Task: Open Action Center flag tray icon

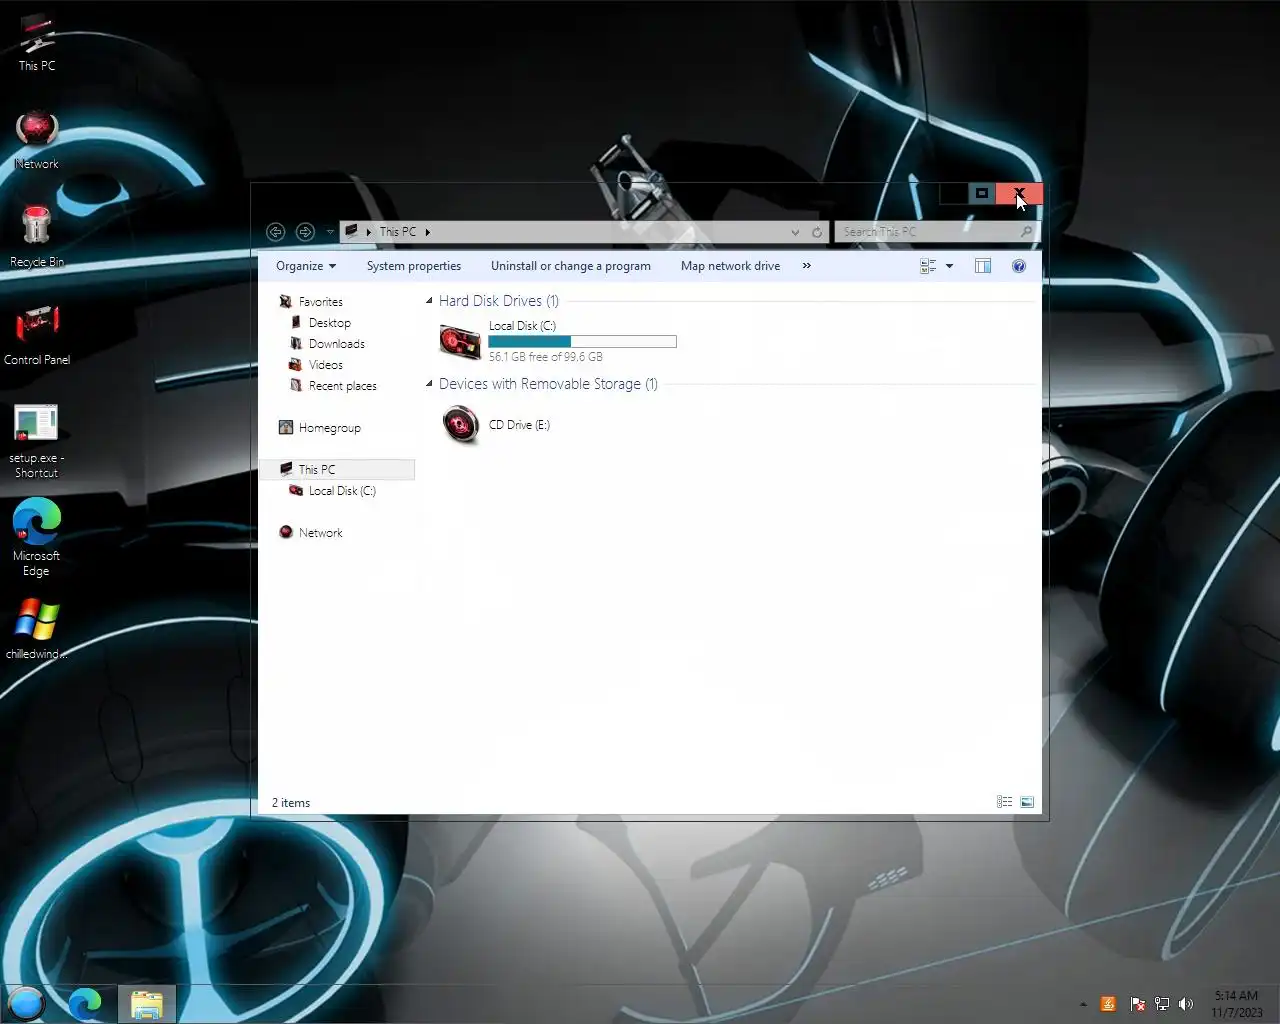Action: [x=1137, y=1004]
